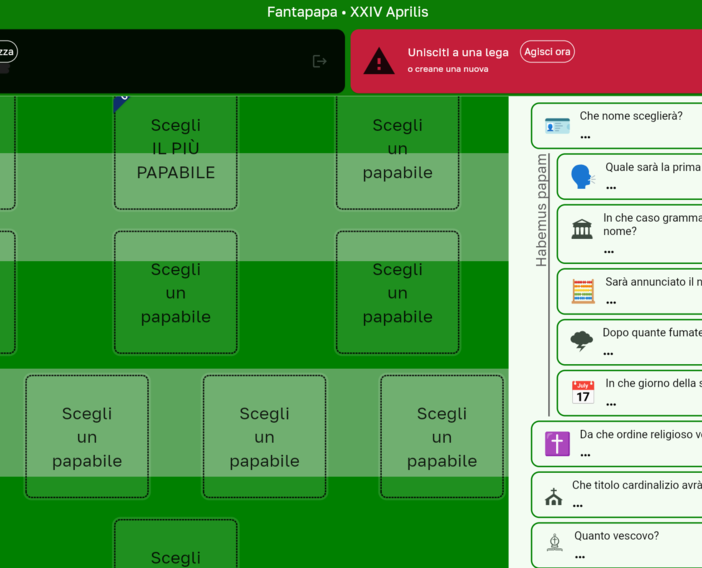This screenshot has width=702, height=568.
Task: Click the thunder cloud icon
Action: [582, 341]
